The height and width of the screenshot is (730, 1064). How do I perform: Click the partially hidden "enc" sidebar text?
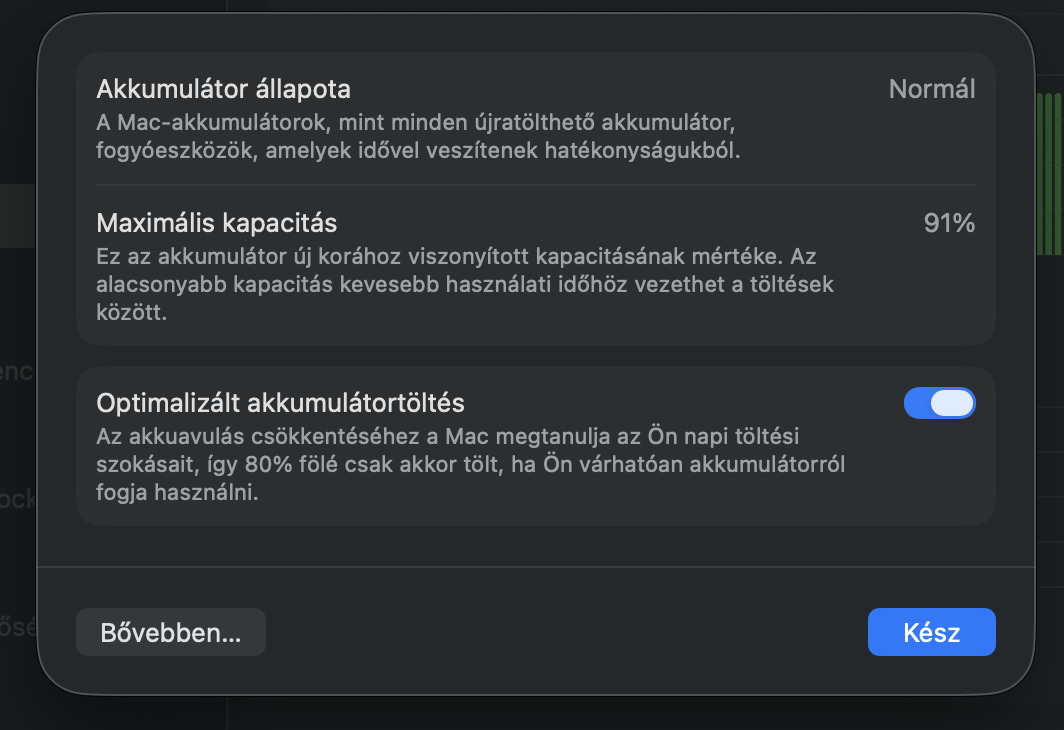17,372
